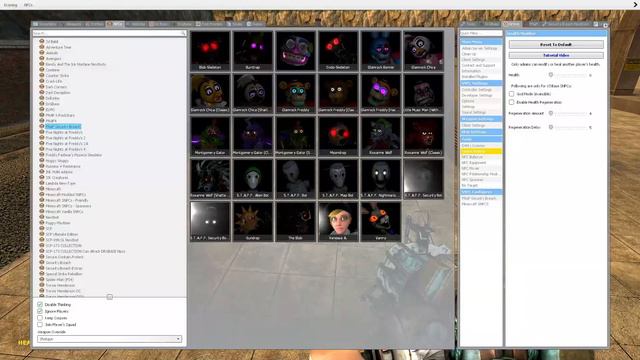Open the Animals NPC category
The width and height of the screenshot is (640, 360).
(x=52, y=53)
